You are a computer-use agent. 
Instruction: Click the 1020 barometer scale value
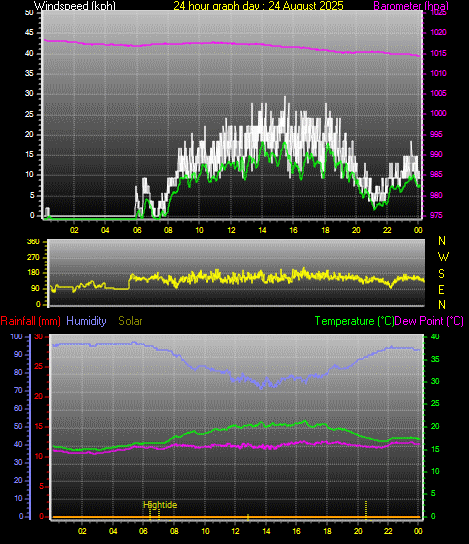click(x=438, y=33)
